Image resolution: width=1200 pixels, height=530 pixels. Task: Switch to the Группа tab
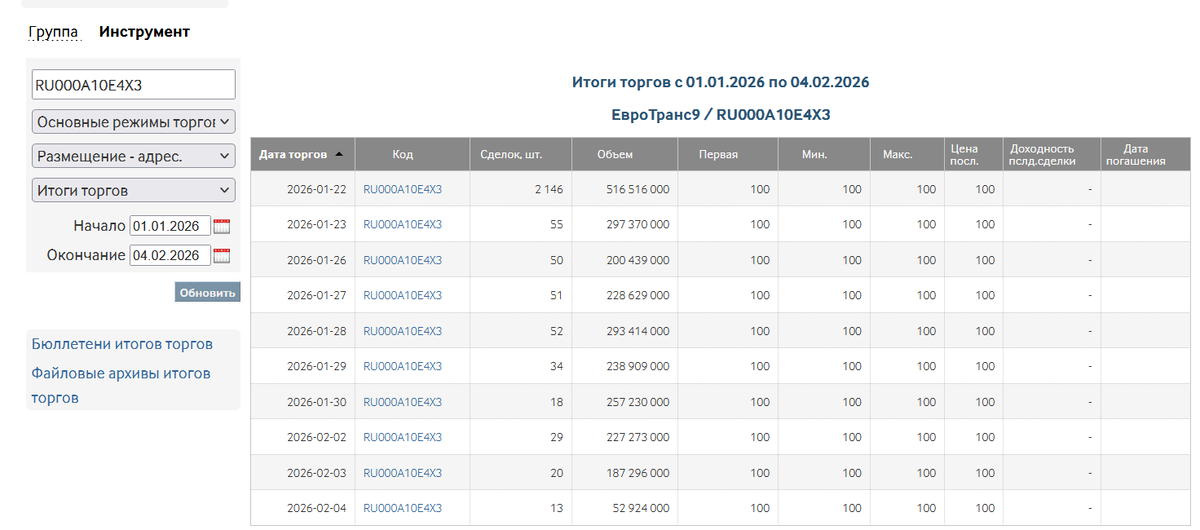click(x=54, y=32)
